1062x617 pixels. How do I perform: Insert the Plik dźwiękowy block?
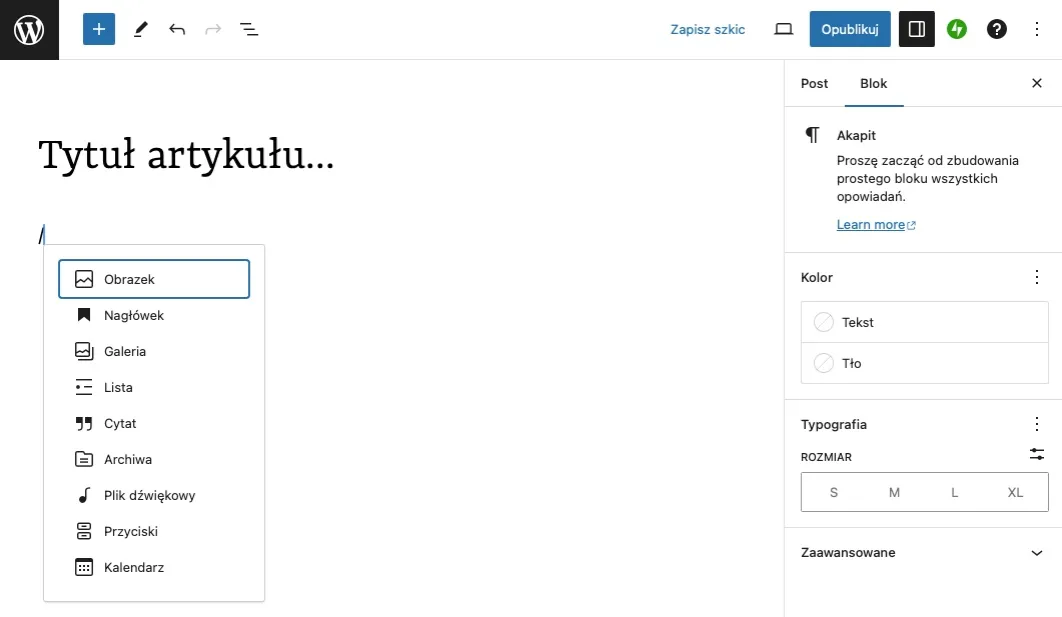point(154,495)
